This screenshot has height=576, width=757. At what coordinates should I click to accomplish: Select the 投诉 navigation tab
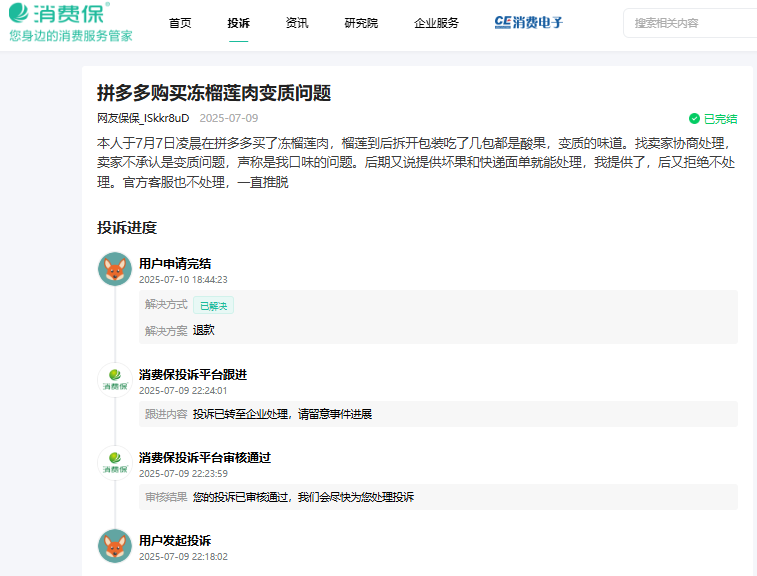pyautogui.click(x=238, y=23)
